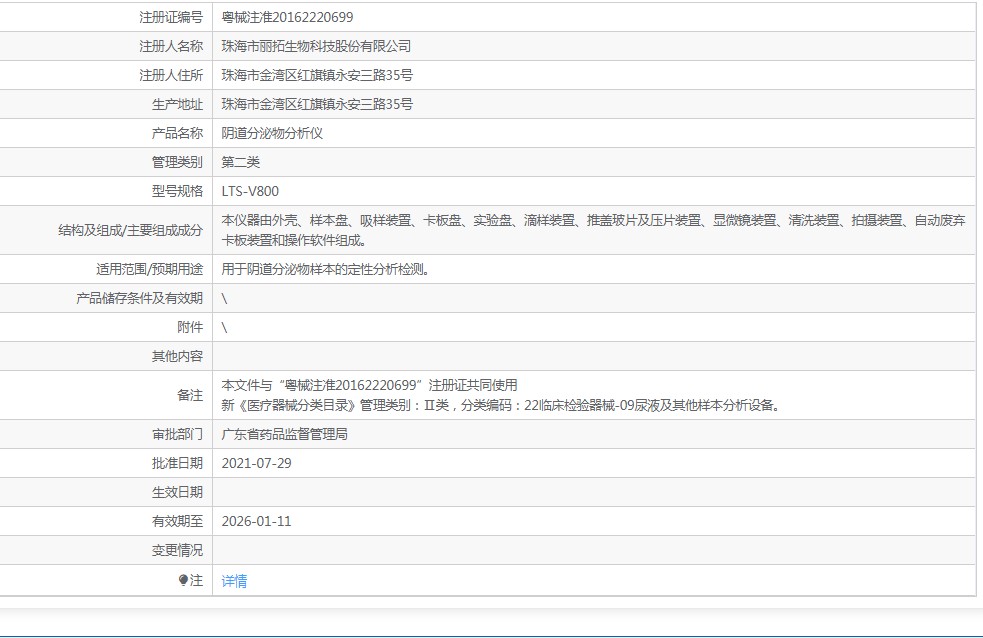The image size is (983, 638).
Task: Open the 详情 link
Action: pyautogui.click(x=234, y=581)
